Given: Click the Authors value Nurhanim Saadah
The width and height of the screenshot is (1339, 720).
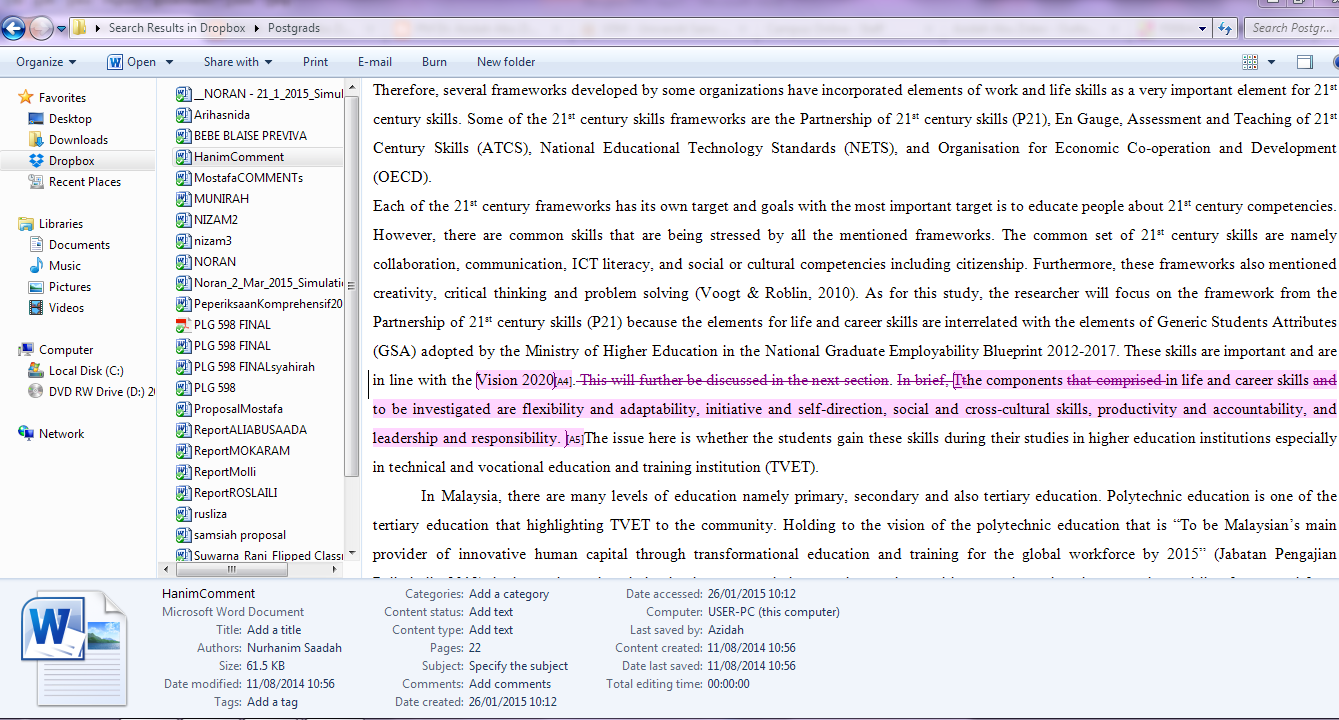Looking at the screenshot, I should click(294, 648).
